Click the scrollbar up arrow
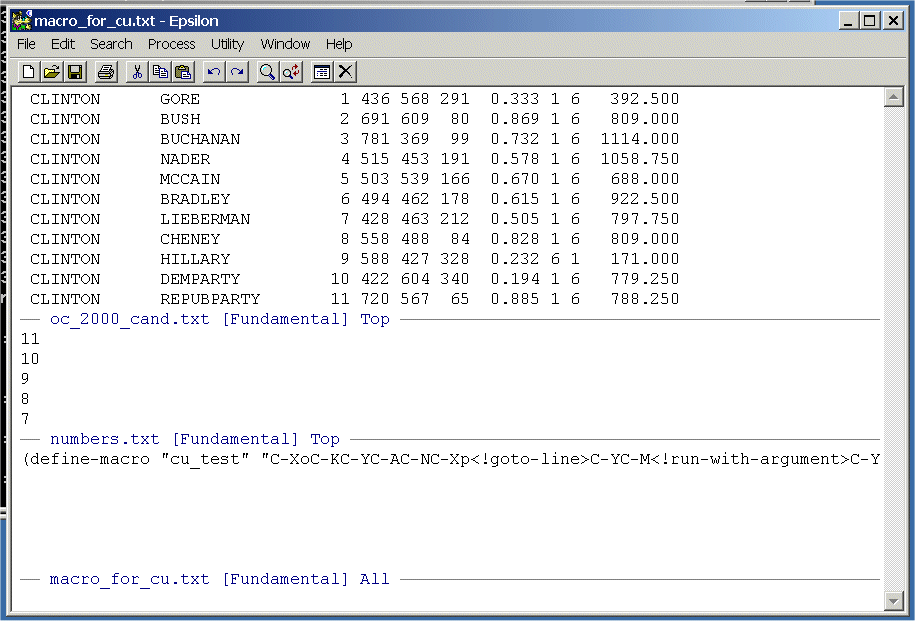The width and height of the screenshot is (915, 621). point(894,97)
